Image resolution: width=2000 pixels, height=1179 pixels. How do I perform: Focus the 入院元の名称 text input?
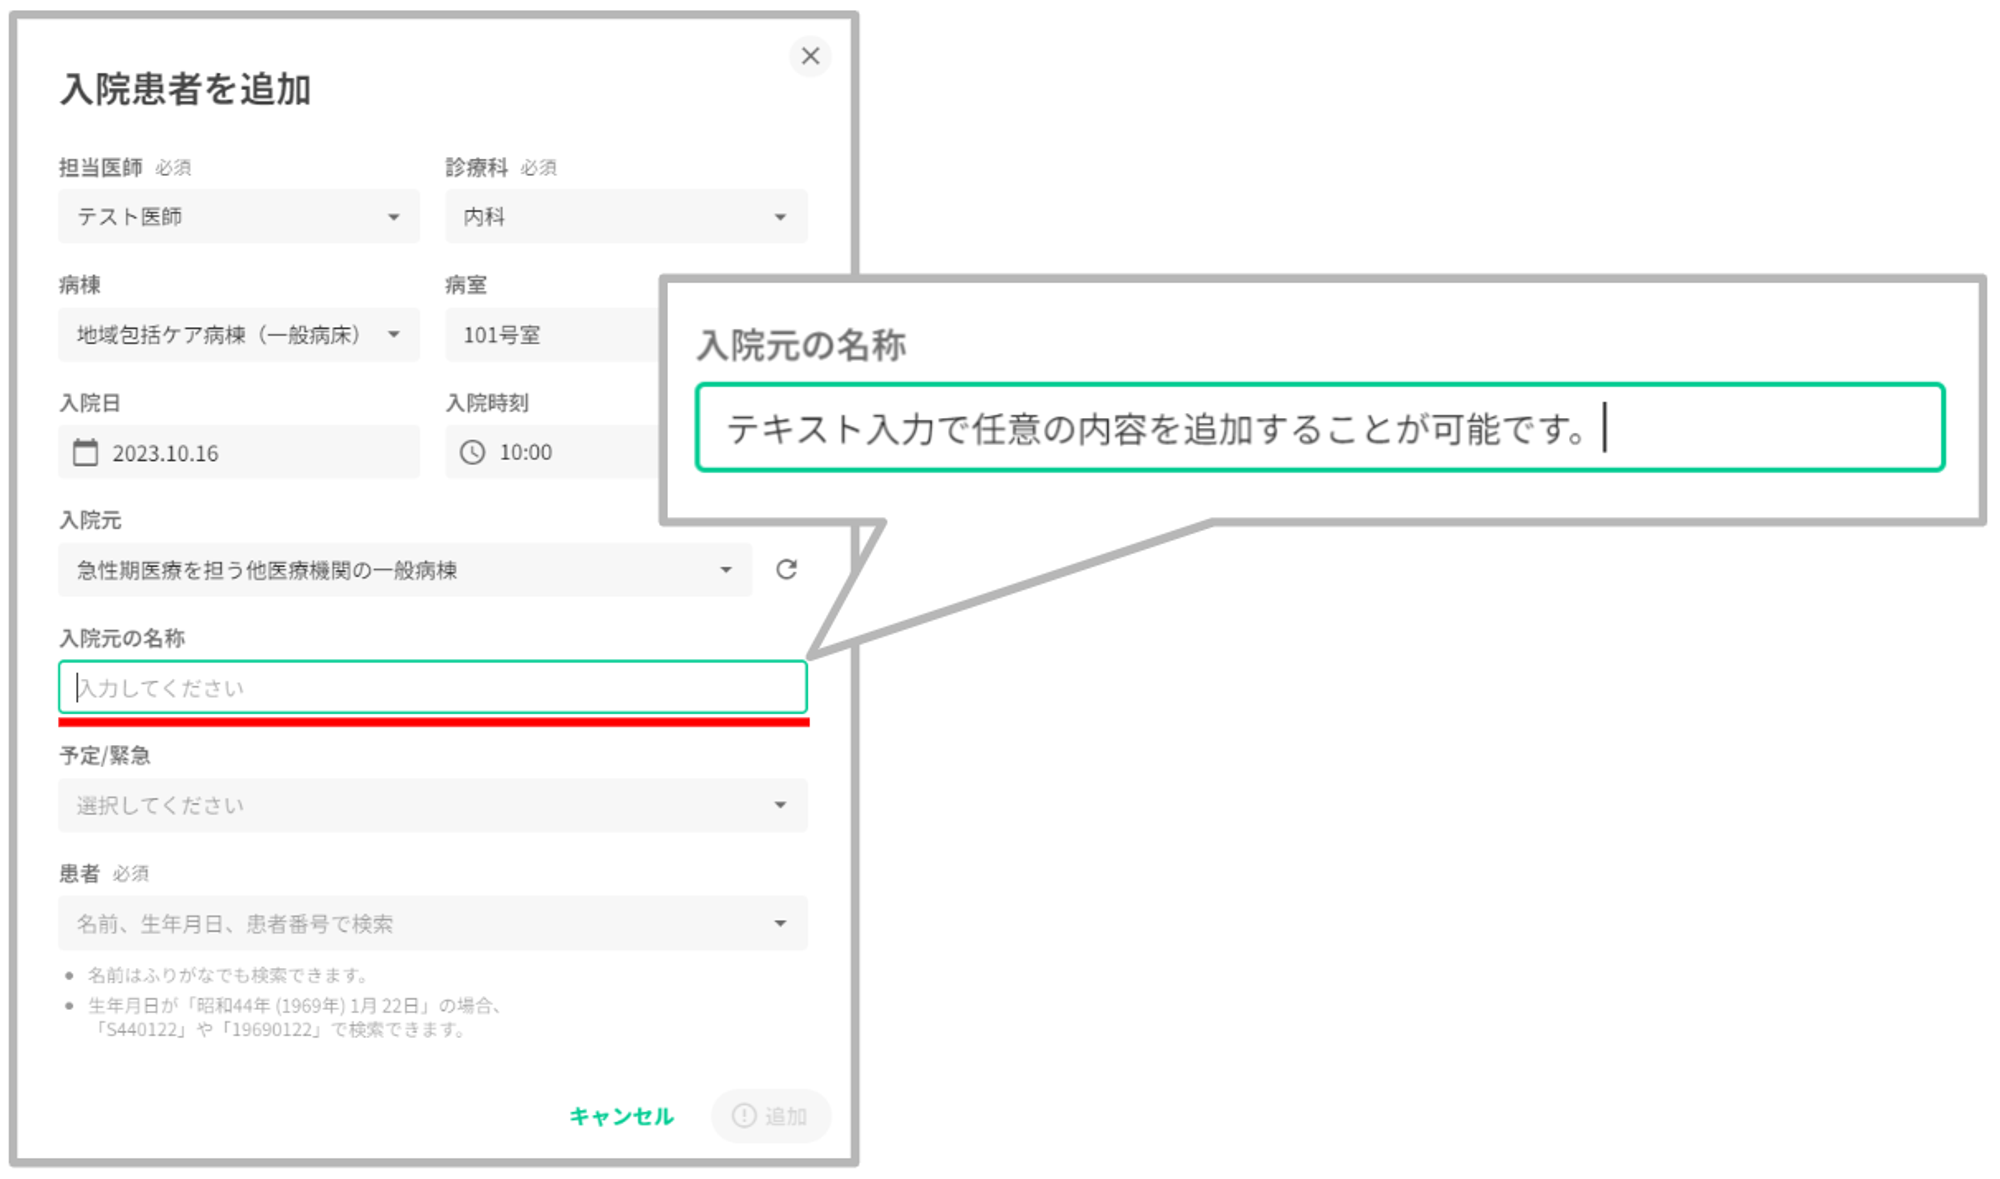(x=432, y=688)
